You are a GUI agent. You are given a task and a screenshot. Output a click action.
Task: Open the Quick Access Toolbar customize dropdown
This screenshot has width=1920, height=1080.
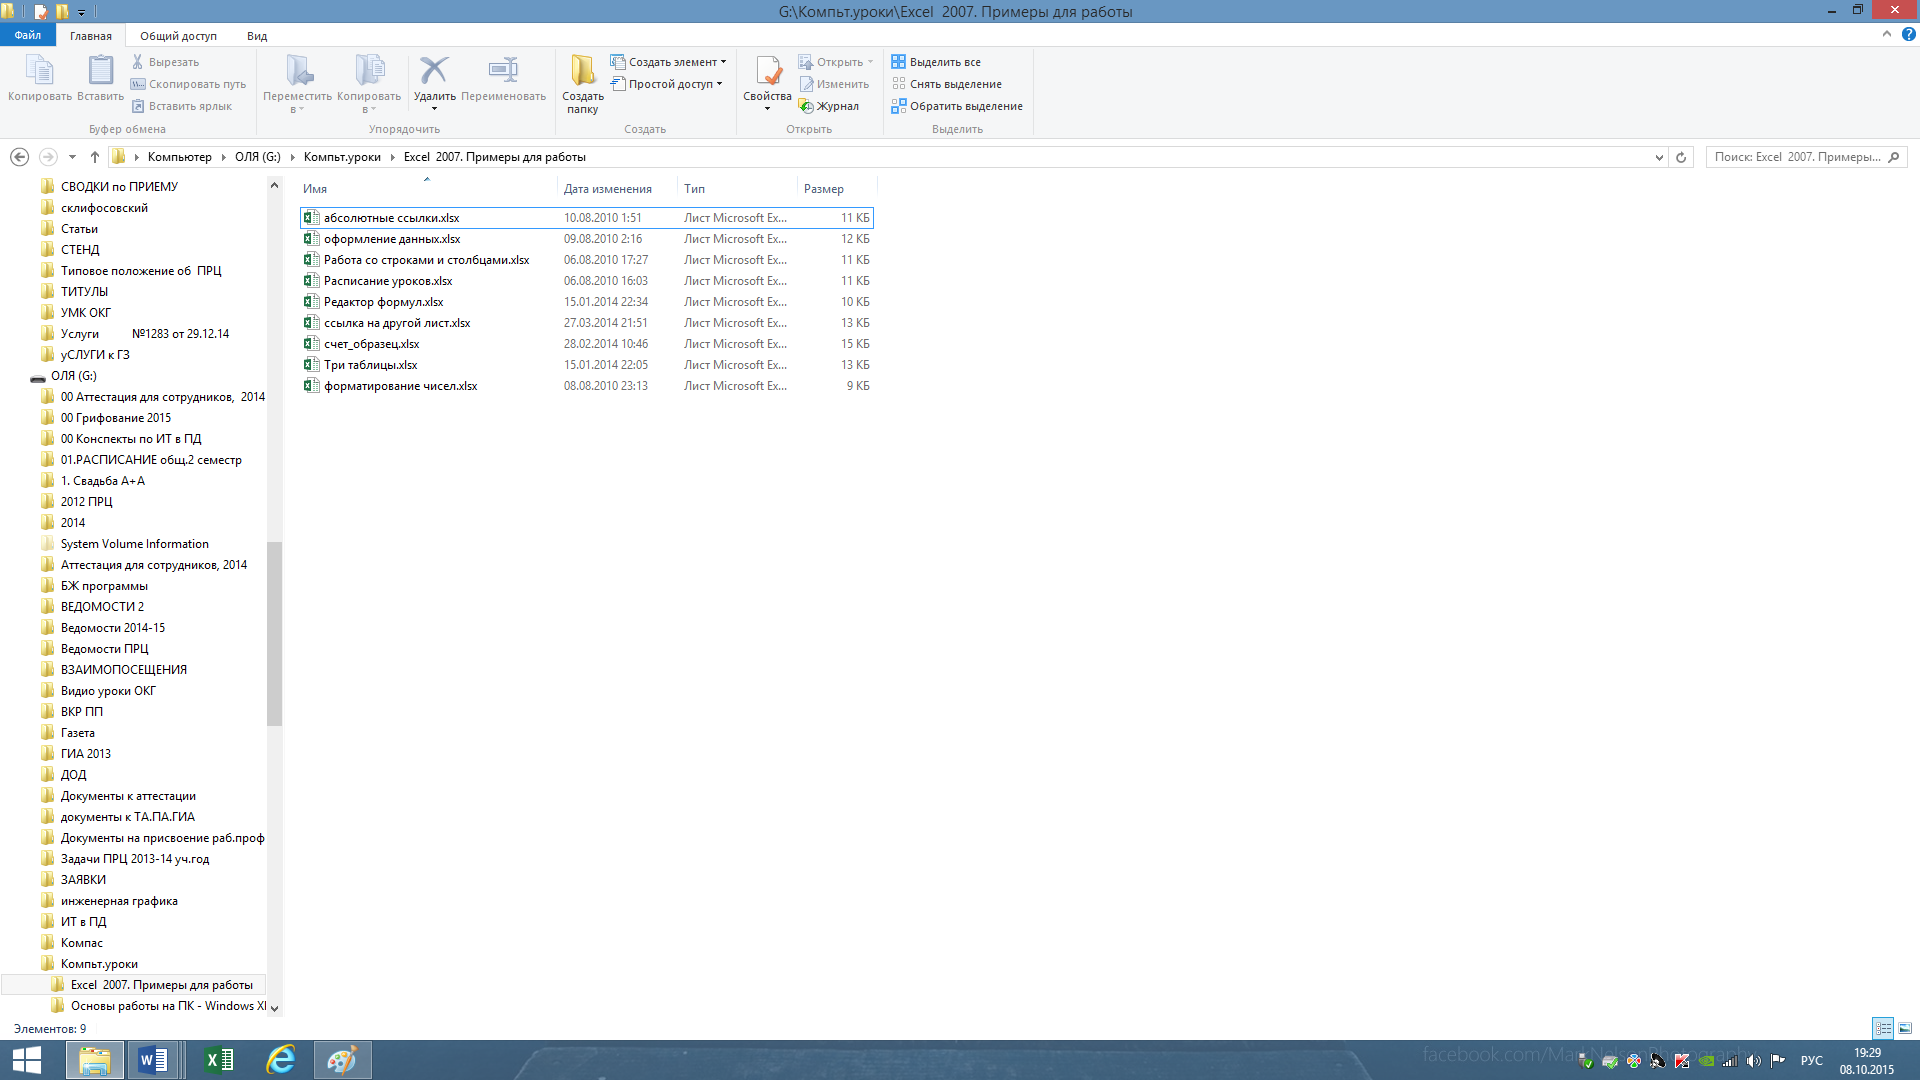click(x=82, y=12)
